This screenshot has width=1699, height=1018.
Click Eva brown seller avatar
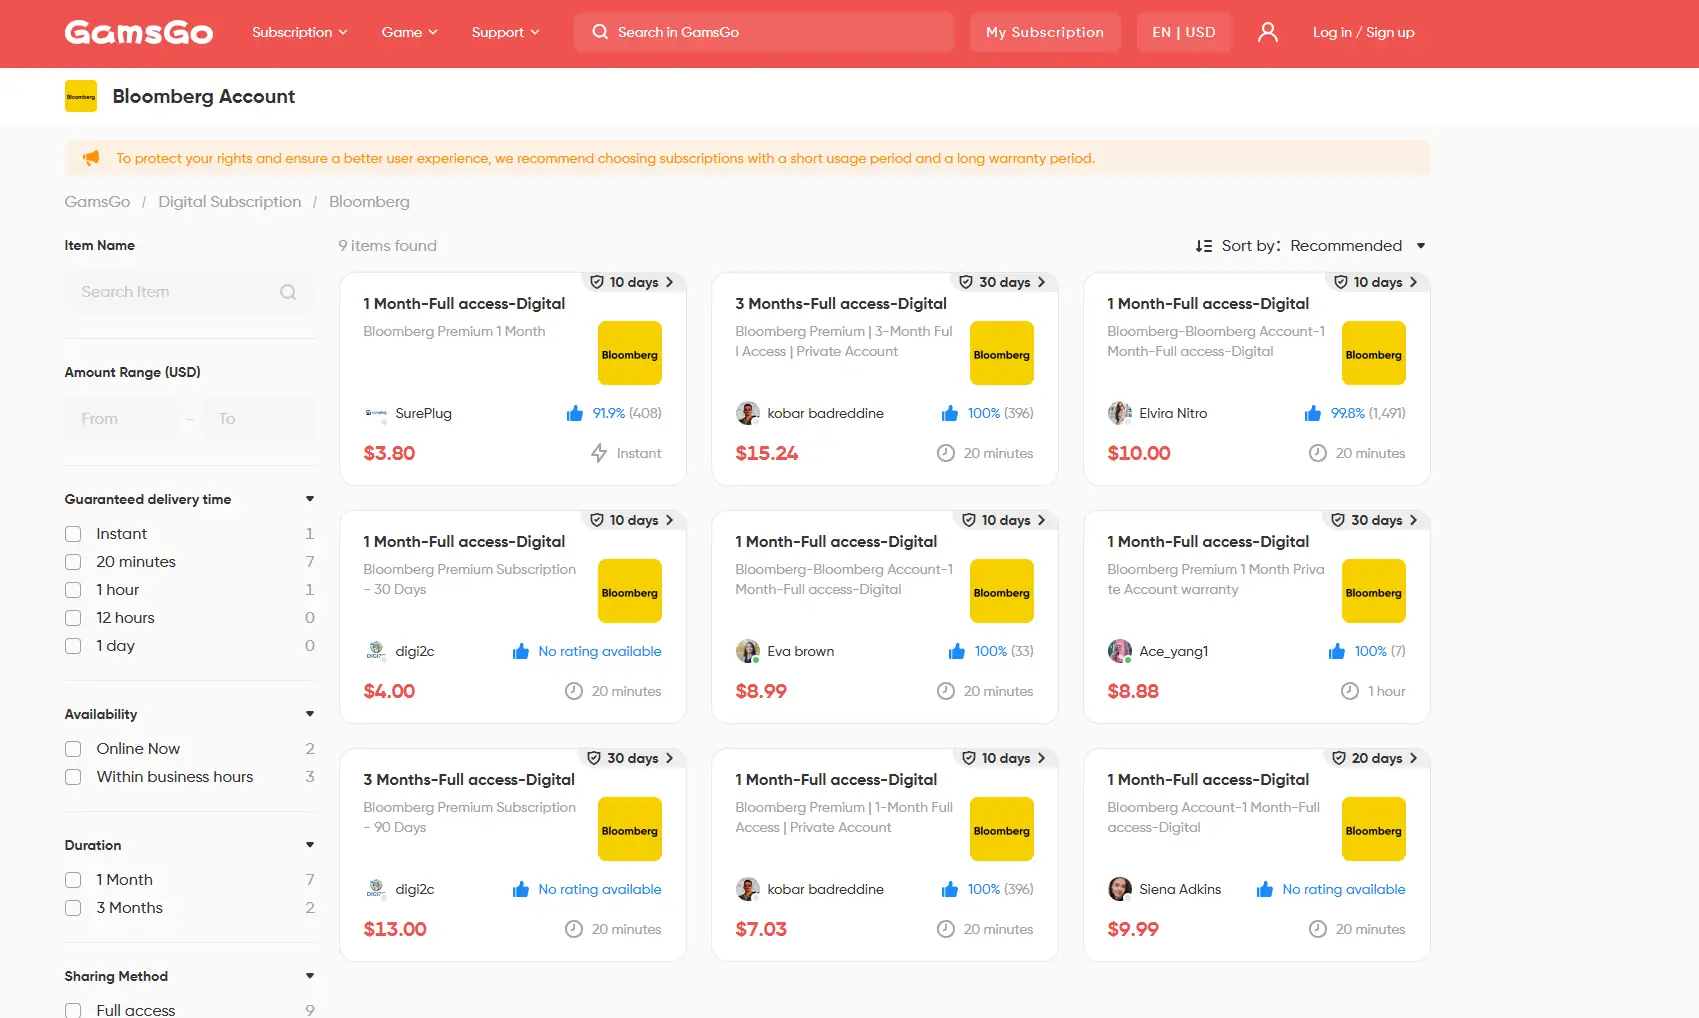pos(748,651)
